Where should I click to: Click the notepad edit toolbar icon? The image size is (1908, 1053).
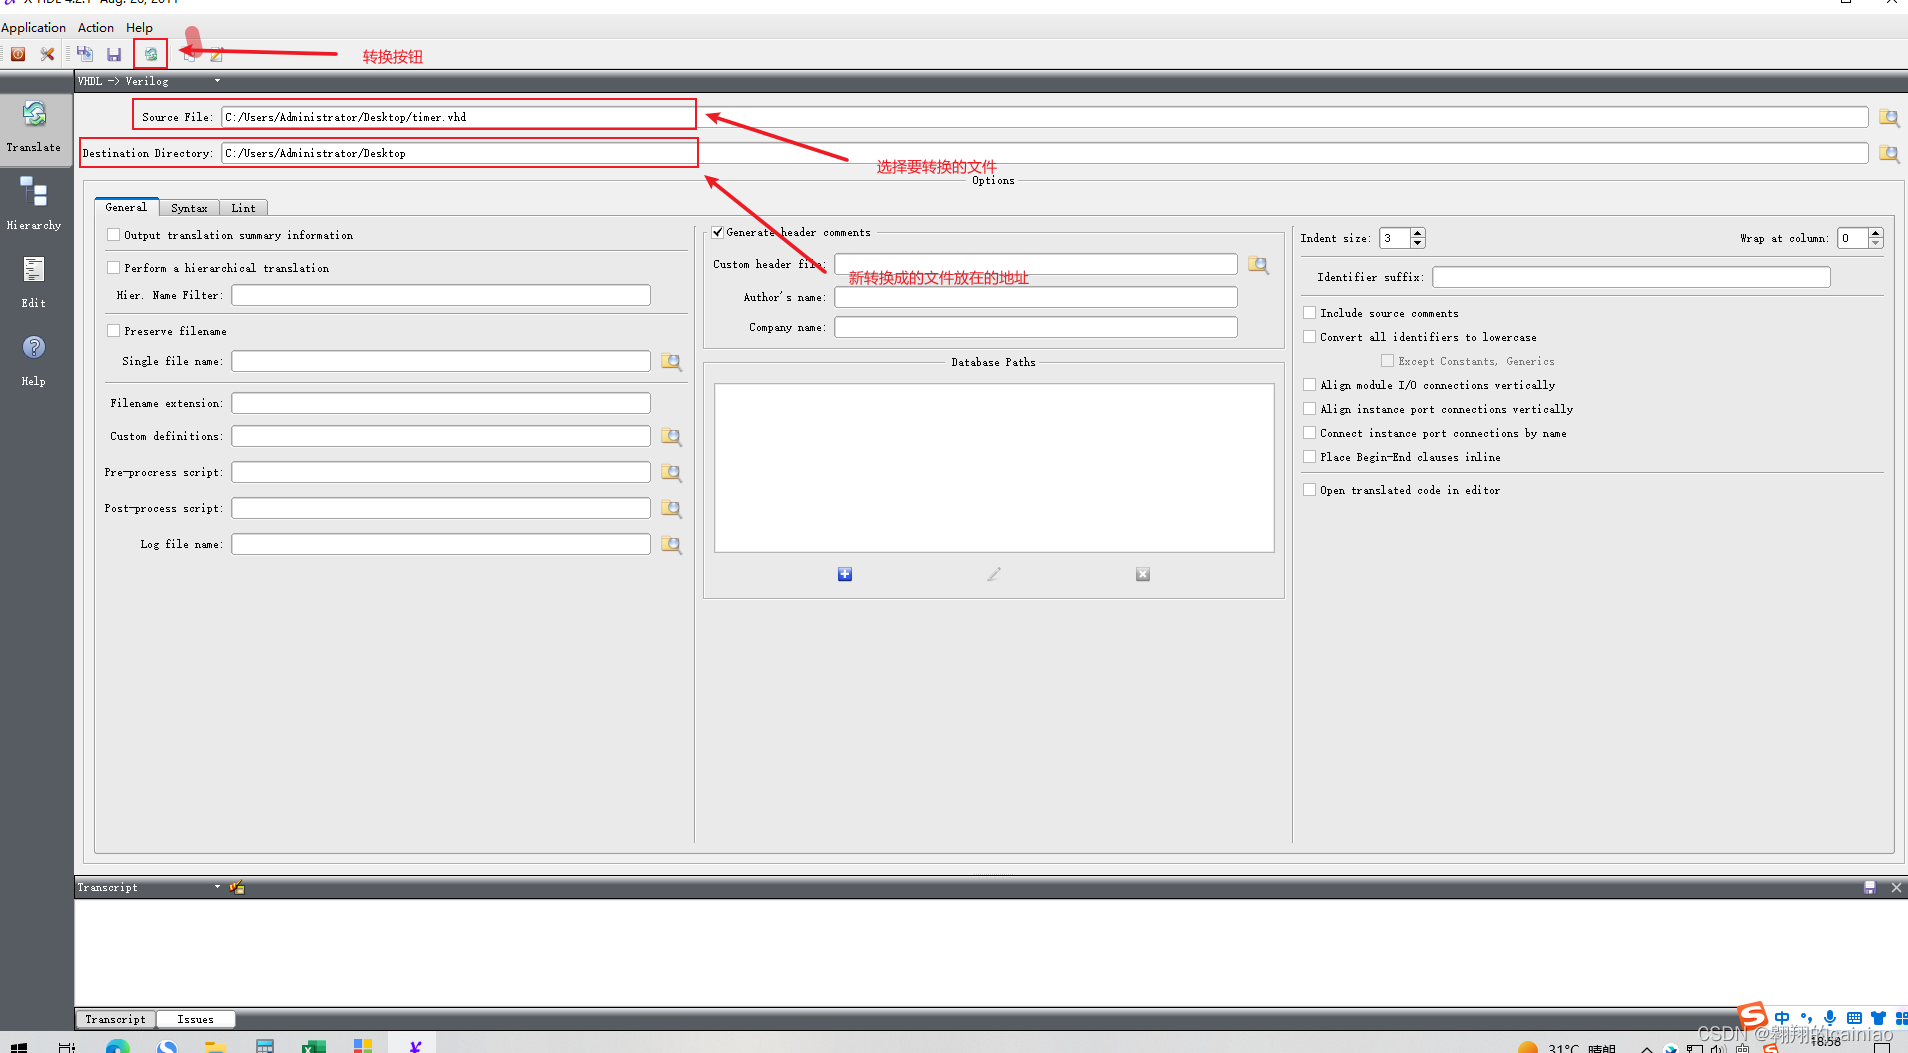coord(216,55)
